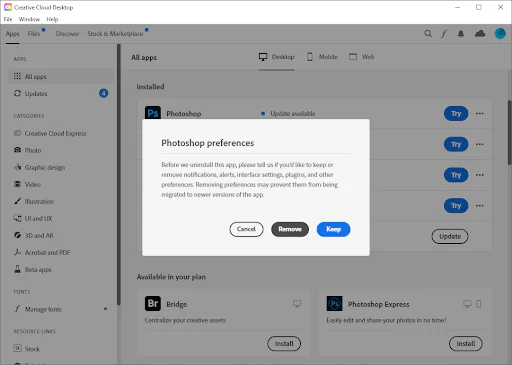
Task: Select the Desktop platform tab
Action: (277, 57)
